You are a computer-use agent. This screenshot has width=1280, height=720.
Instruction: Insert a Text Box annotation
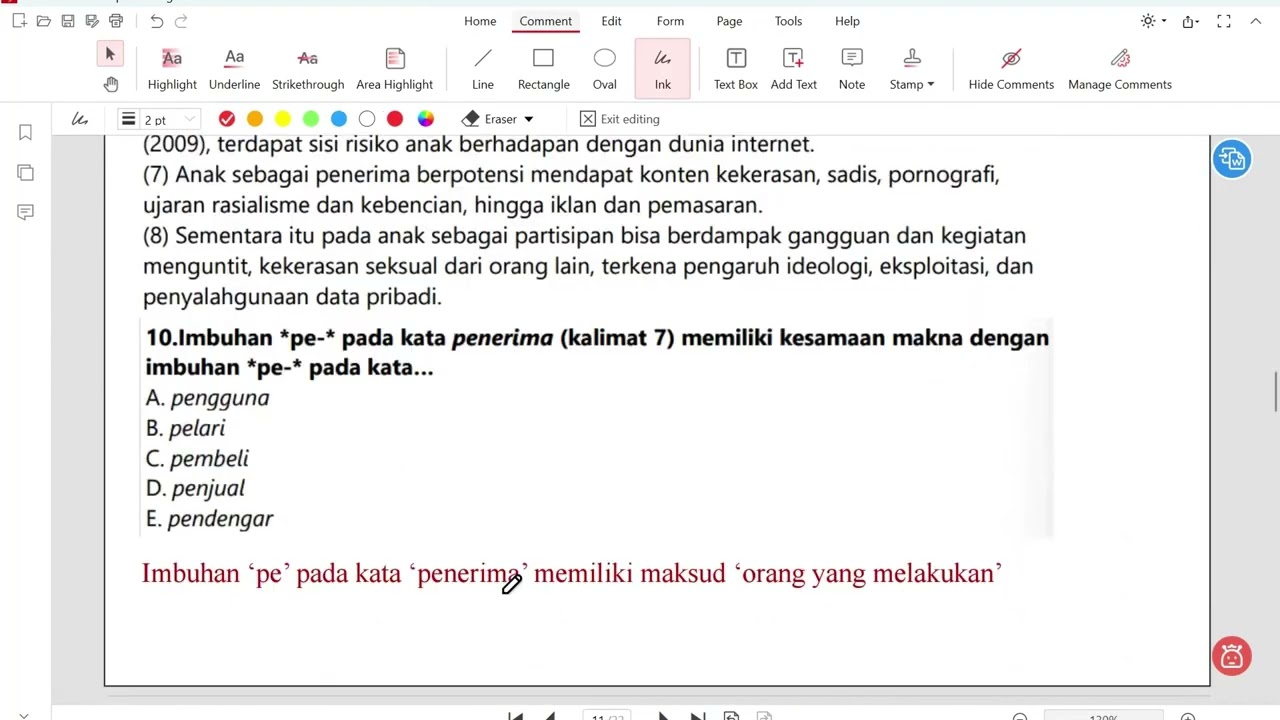click(736, 70)
